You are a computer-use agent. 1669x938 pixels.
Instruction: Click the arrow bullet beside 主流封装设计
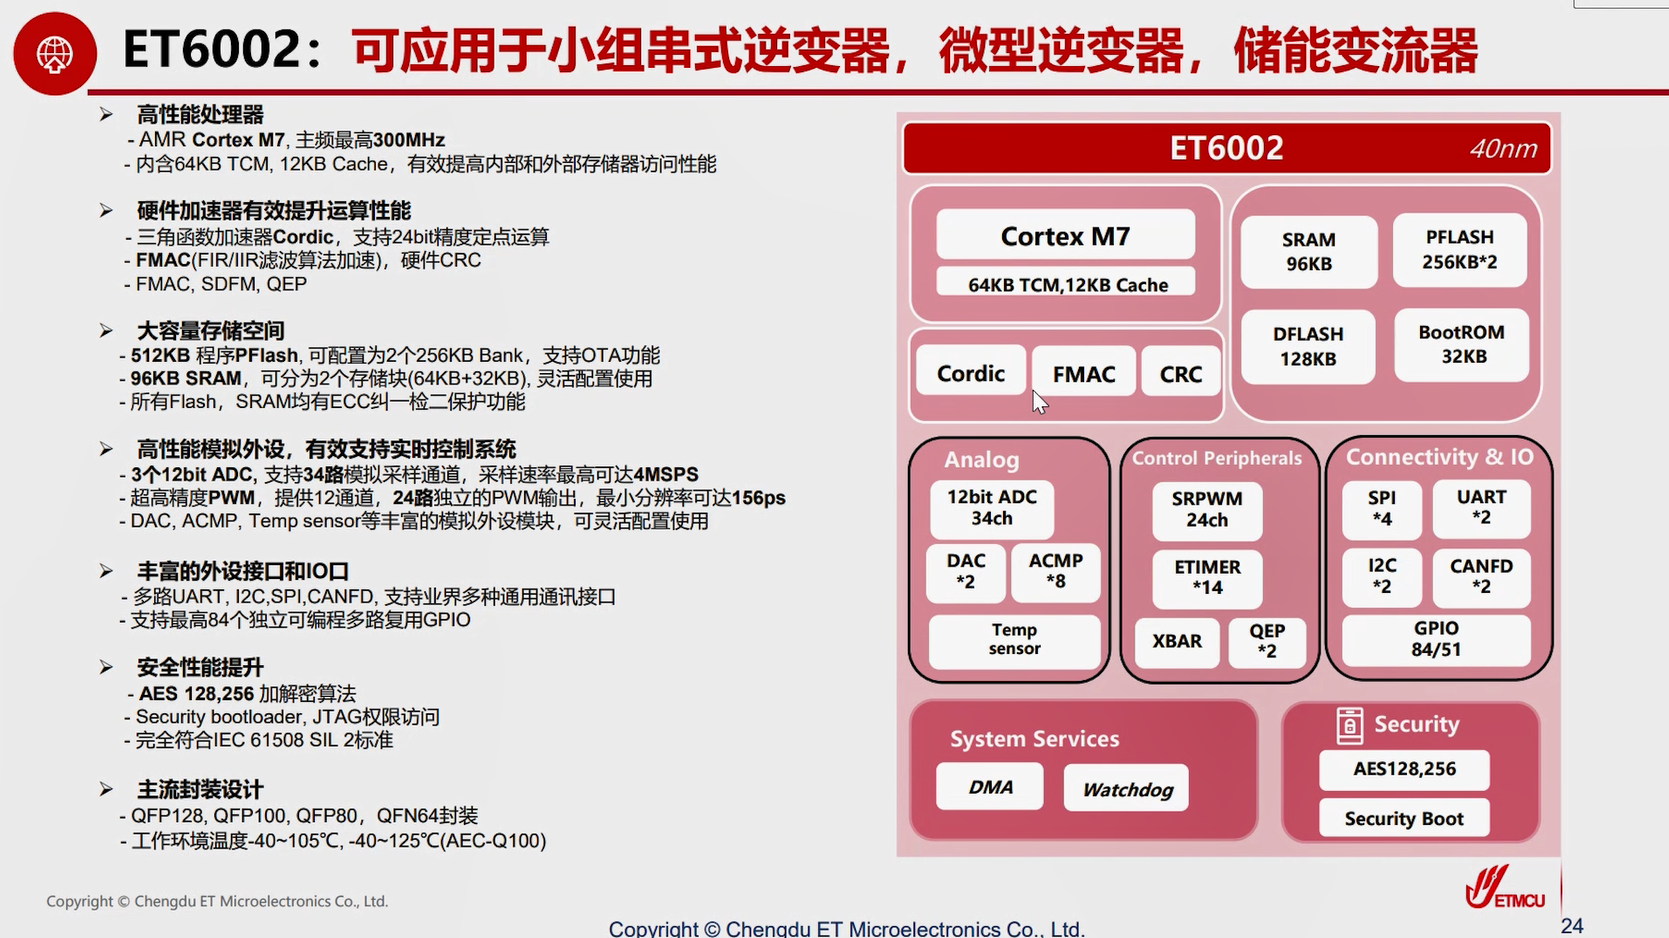coord(106,790)
